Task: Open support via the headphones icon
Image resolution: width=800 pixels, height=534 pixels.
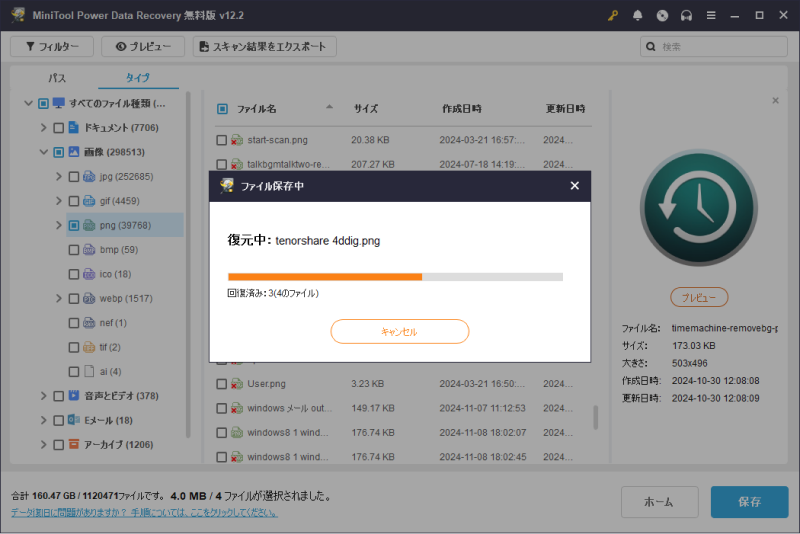Action: pyautogui.click(x=687, y=16)
